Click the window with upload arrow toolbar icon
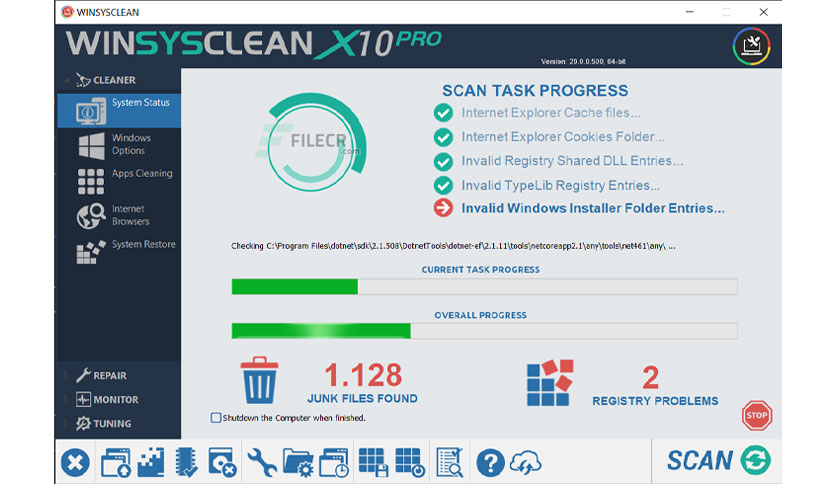 pos(116,462)
